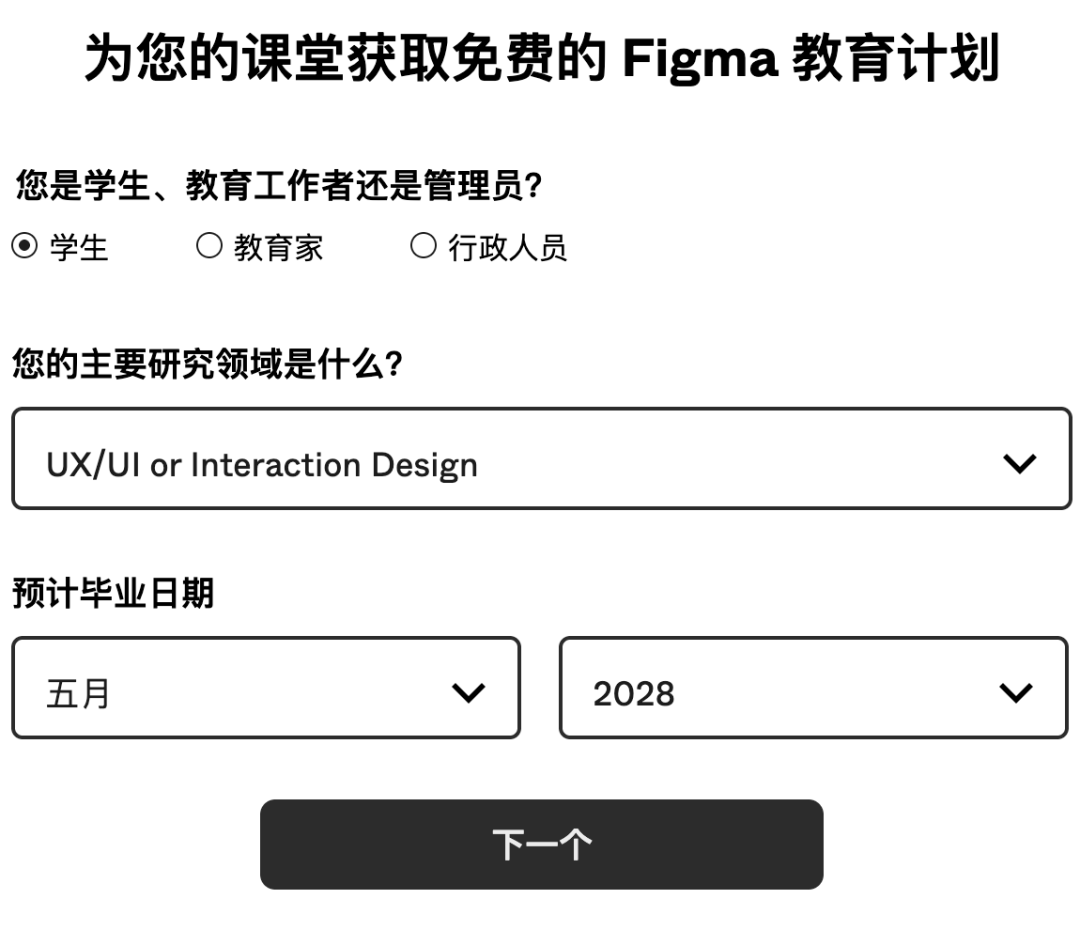The image size is (1080, 930).
Task: Click the research field chevron arrow
Action: (1019, 464)
